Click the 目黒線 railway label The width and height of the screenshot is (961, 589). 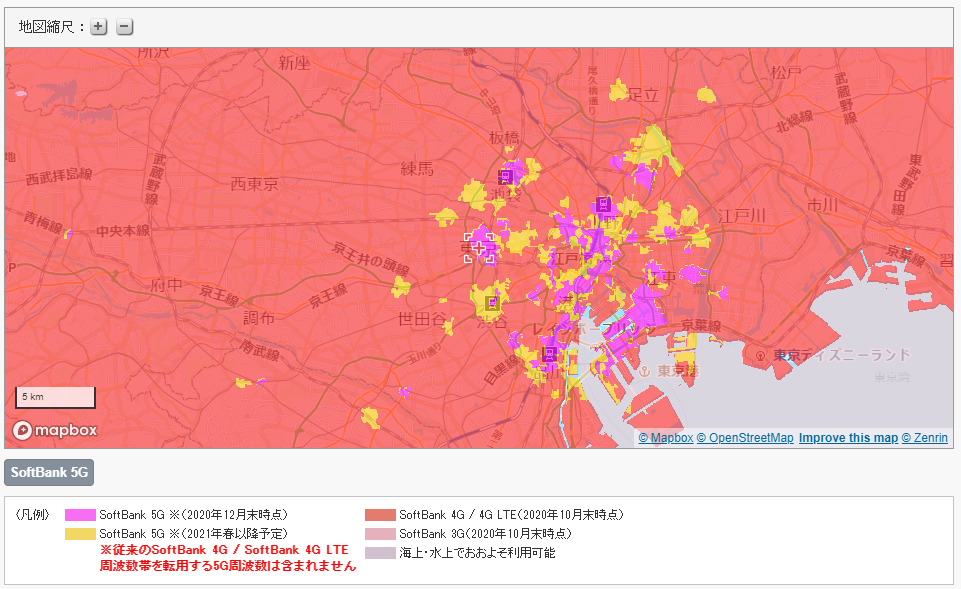tap(501, 370)
